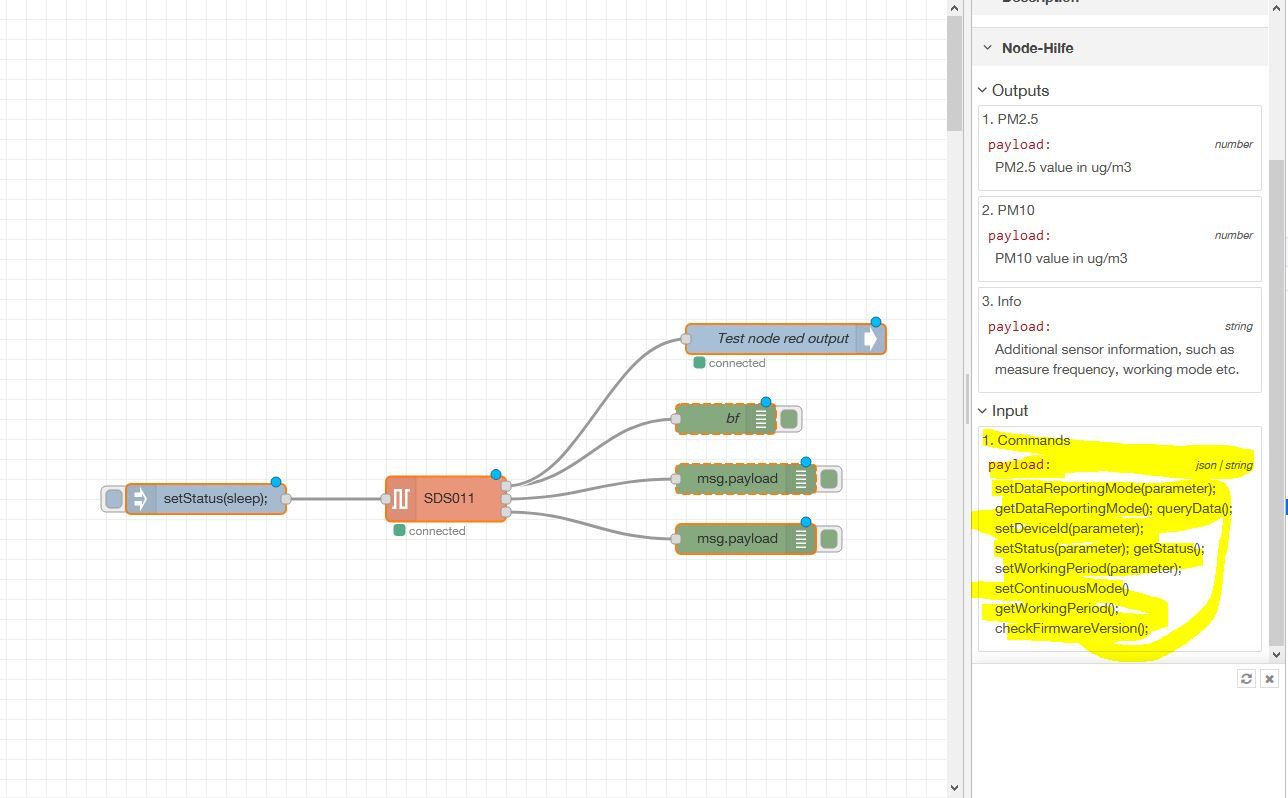
Task: Click the refresh icon below help panel
Action: point(1246,679)
